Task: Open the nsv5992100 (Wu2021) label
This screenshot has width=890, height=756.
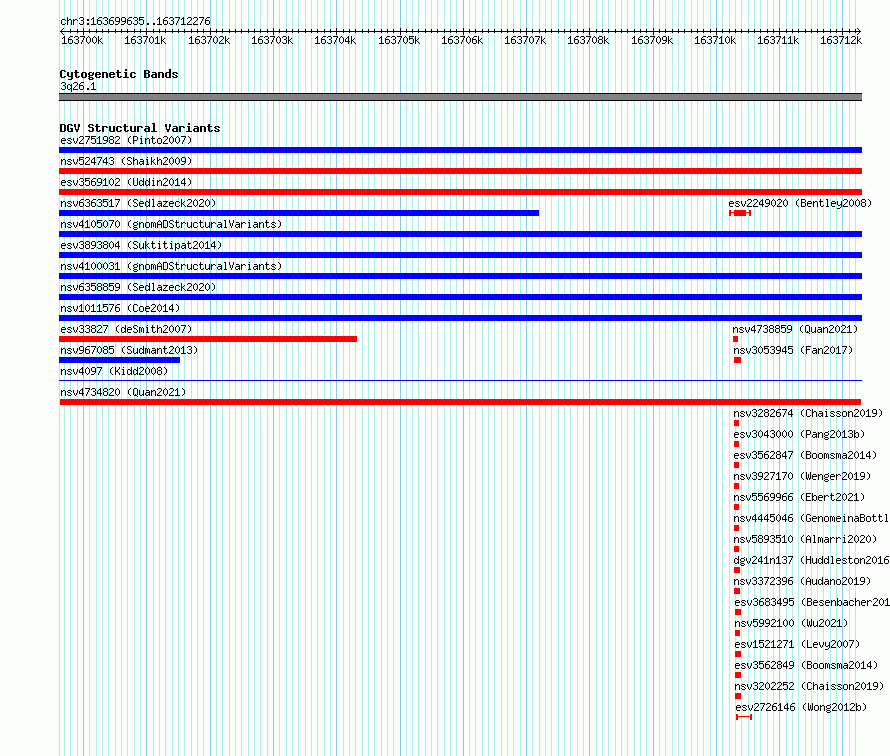Action: [x=791, y=623]
